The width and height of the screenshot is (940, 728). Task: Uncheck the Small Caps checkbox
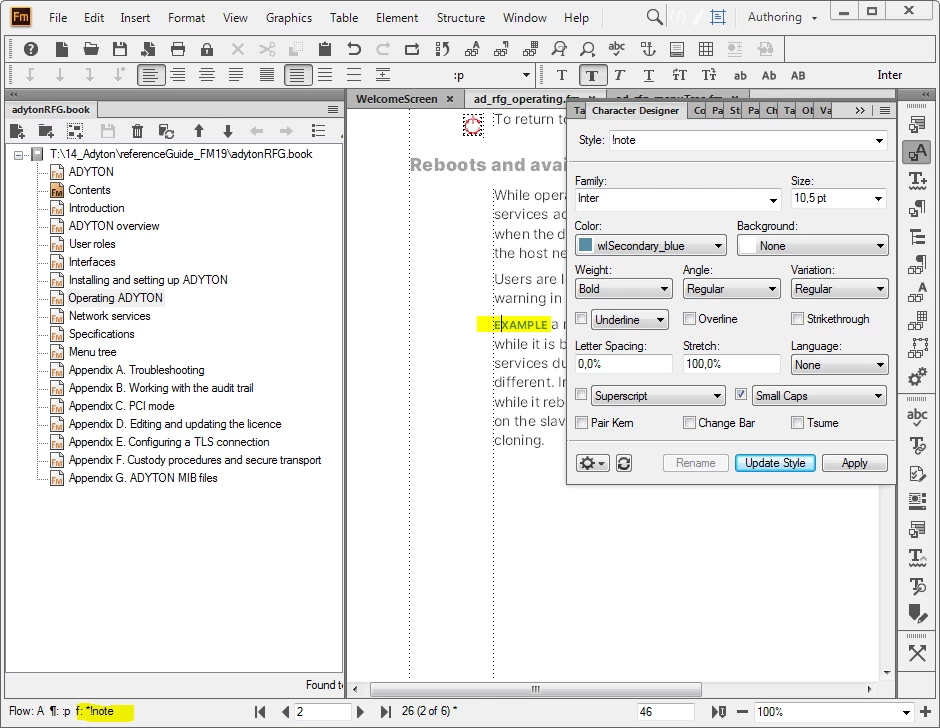coord(741,395)
